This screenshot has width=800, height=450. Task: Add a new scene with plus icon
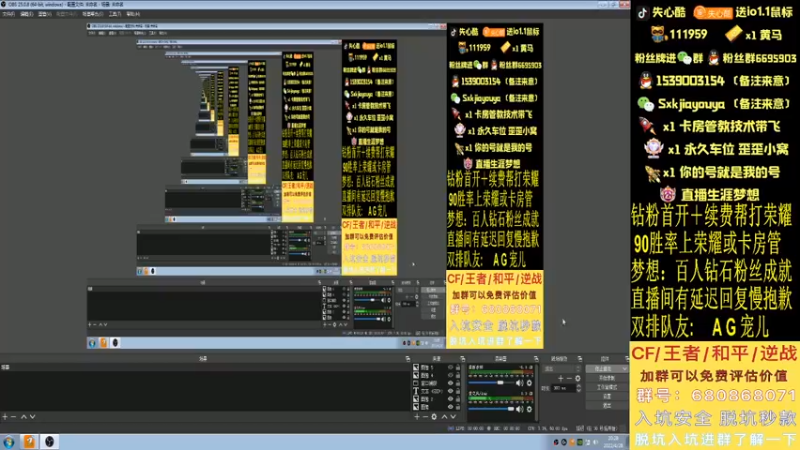(5, 416)
